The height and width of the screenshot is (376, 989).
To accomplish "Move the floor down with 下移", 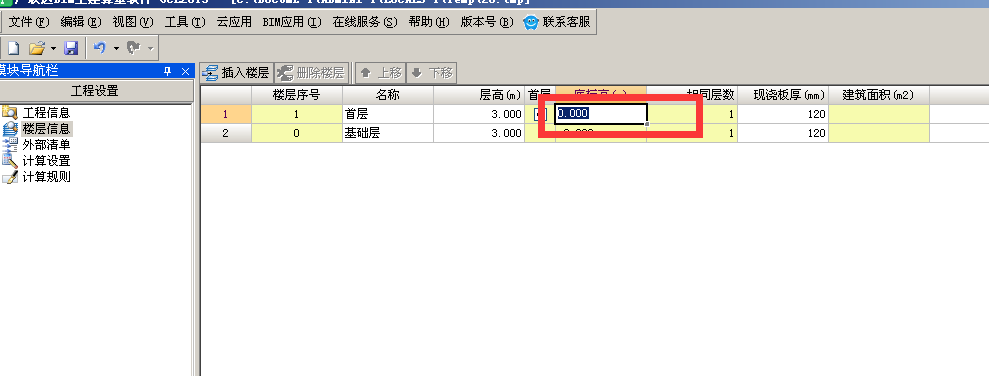I will 432,73.
